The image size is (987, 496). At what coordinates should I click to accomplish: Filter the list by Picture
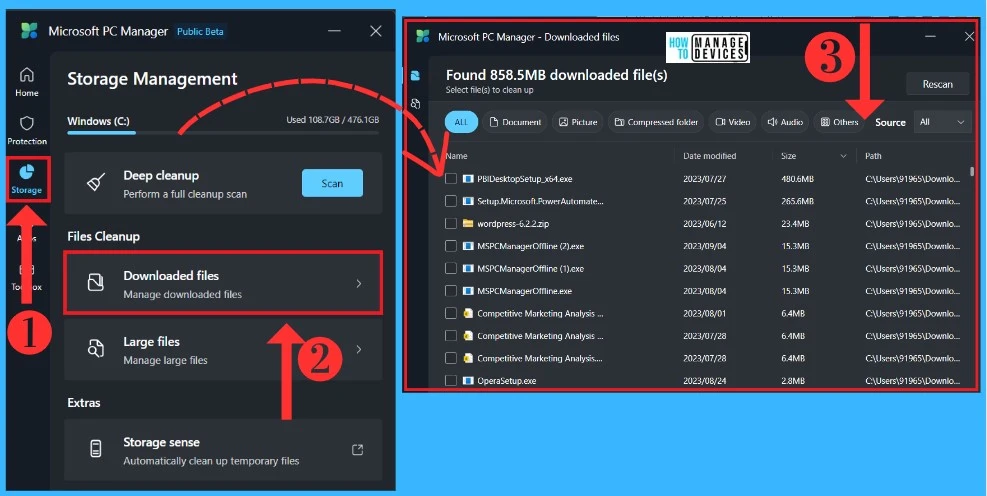pyautogui.click(x=578, y=122)
